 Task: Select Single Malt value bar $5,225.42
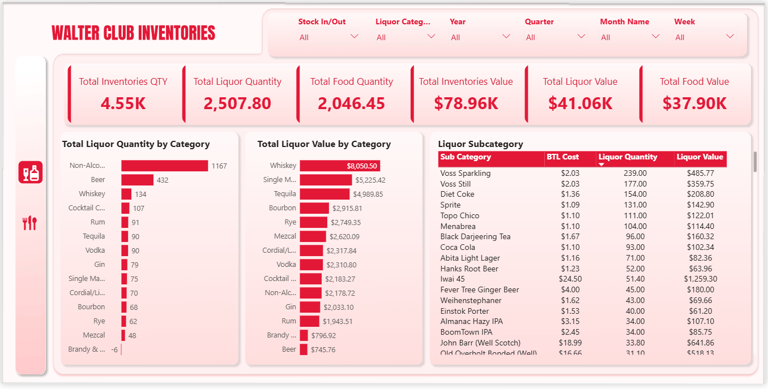tap(326, 180)
